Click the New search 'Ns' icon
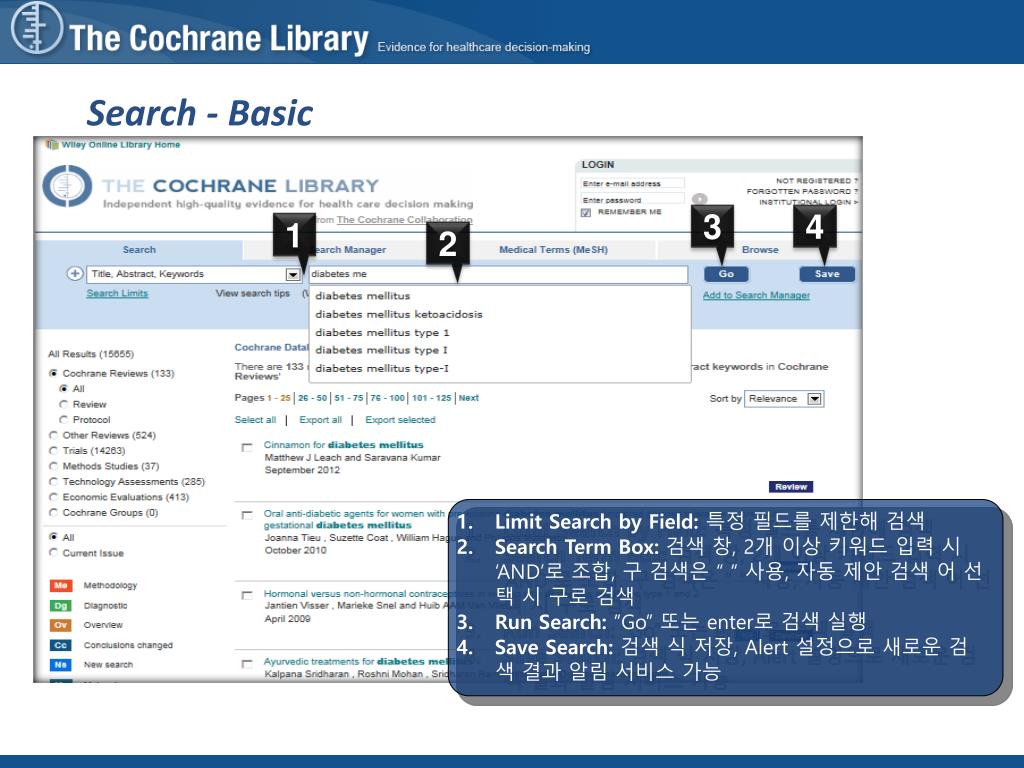Image resolution: width=1024 pixels, height=768 pixels. coord(61,665)
